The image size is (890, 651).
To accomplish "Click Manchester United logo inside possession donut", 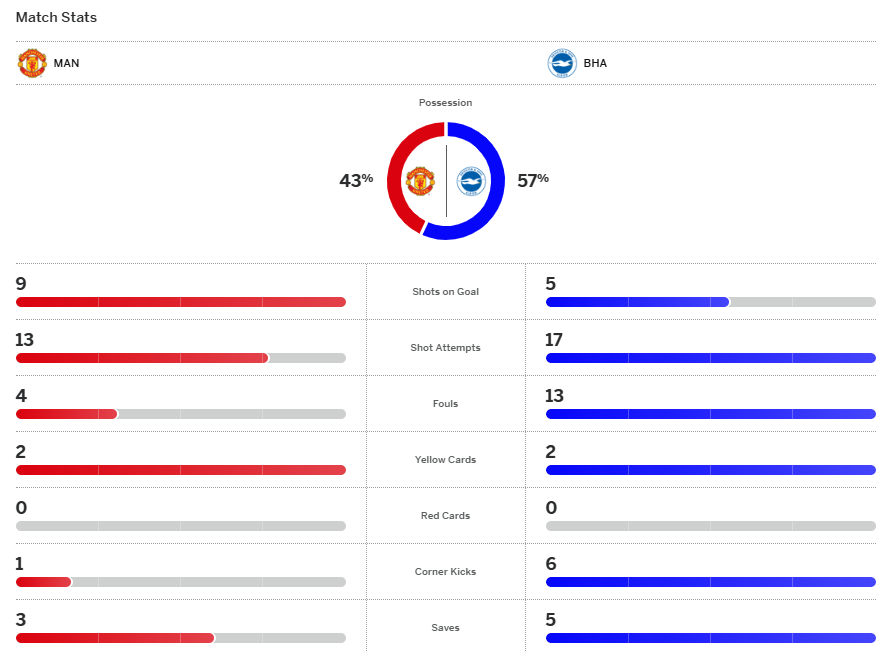I will [x=420, y=181].
